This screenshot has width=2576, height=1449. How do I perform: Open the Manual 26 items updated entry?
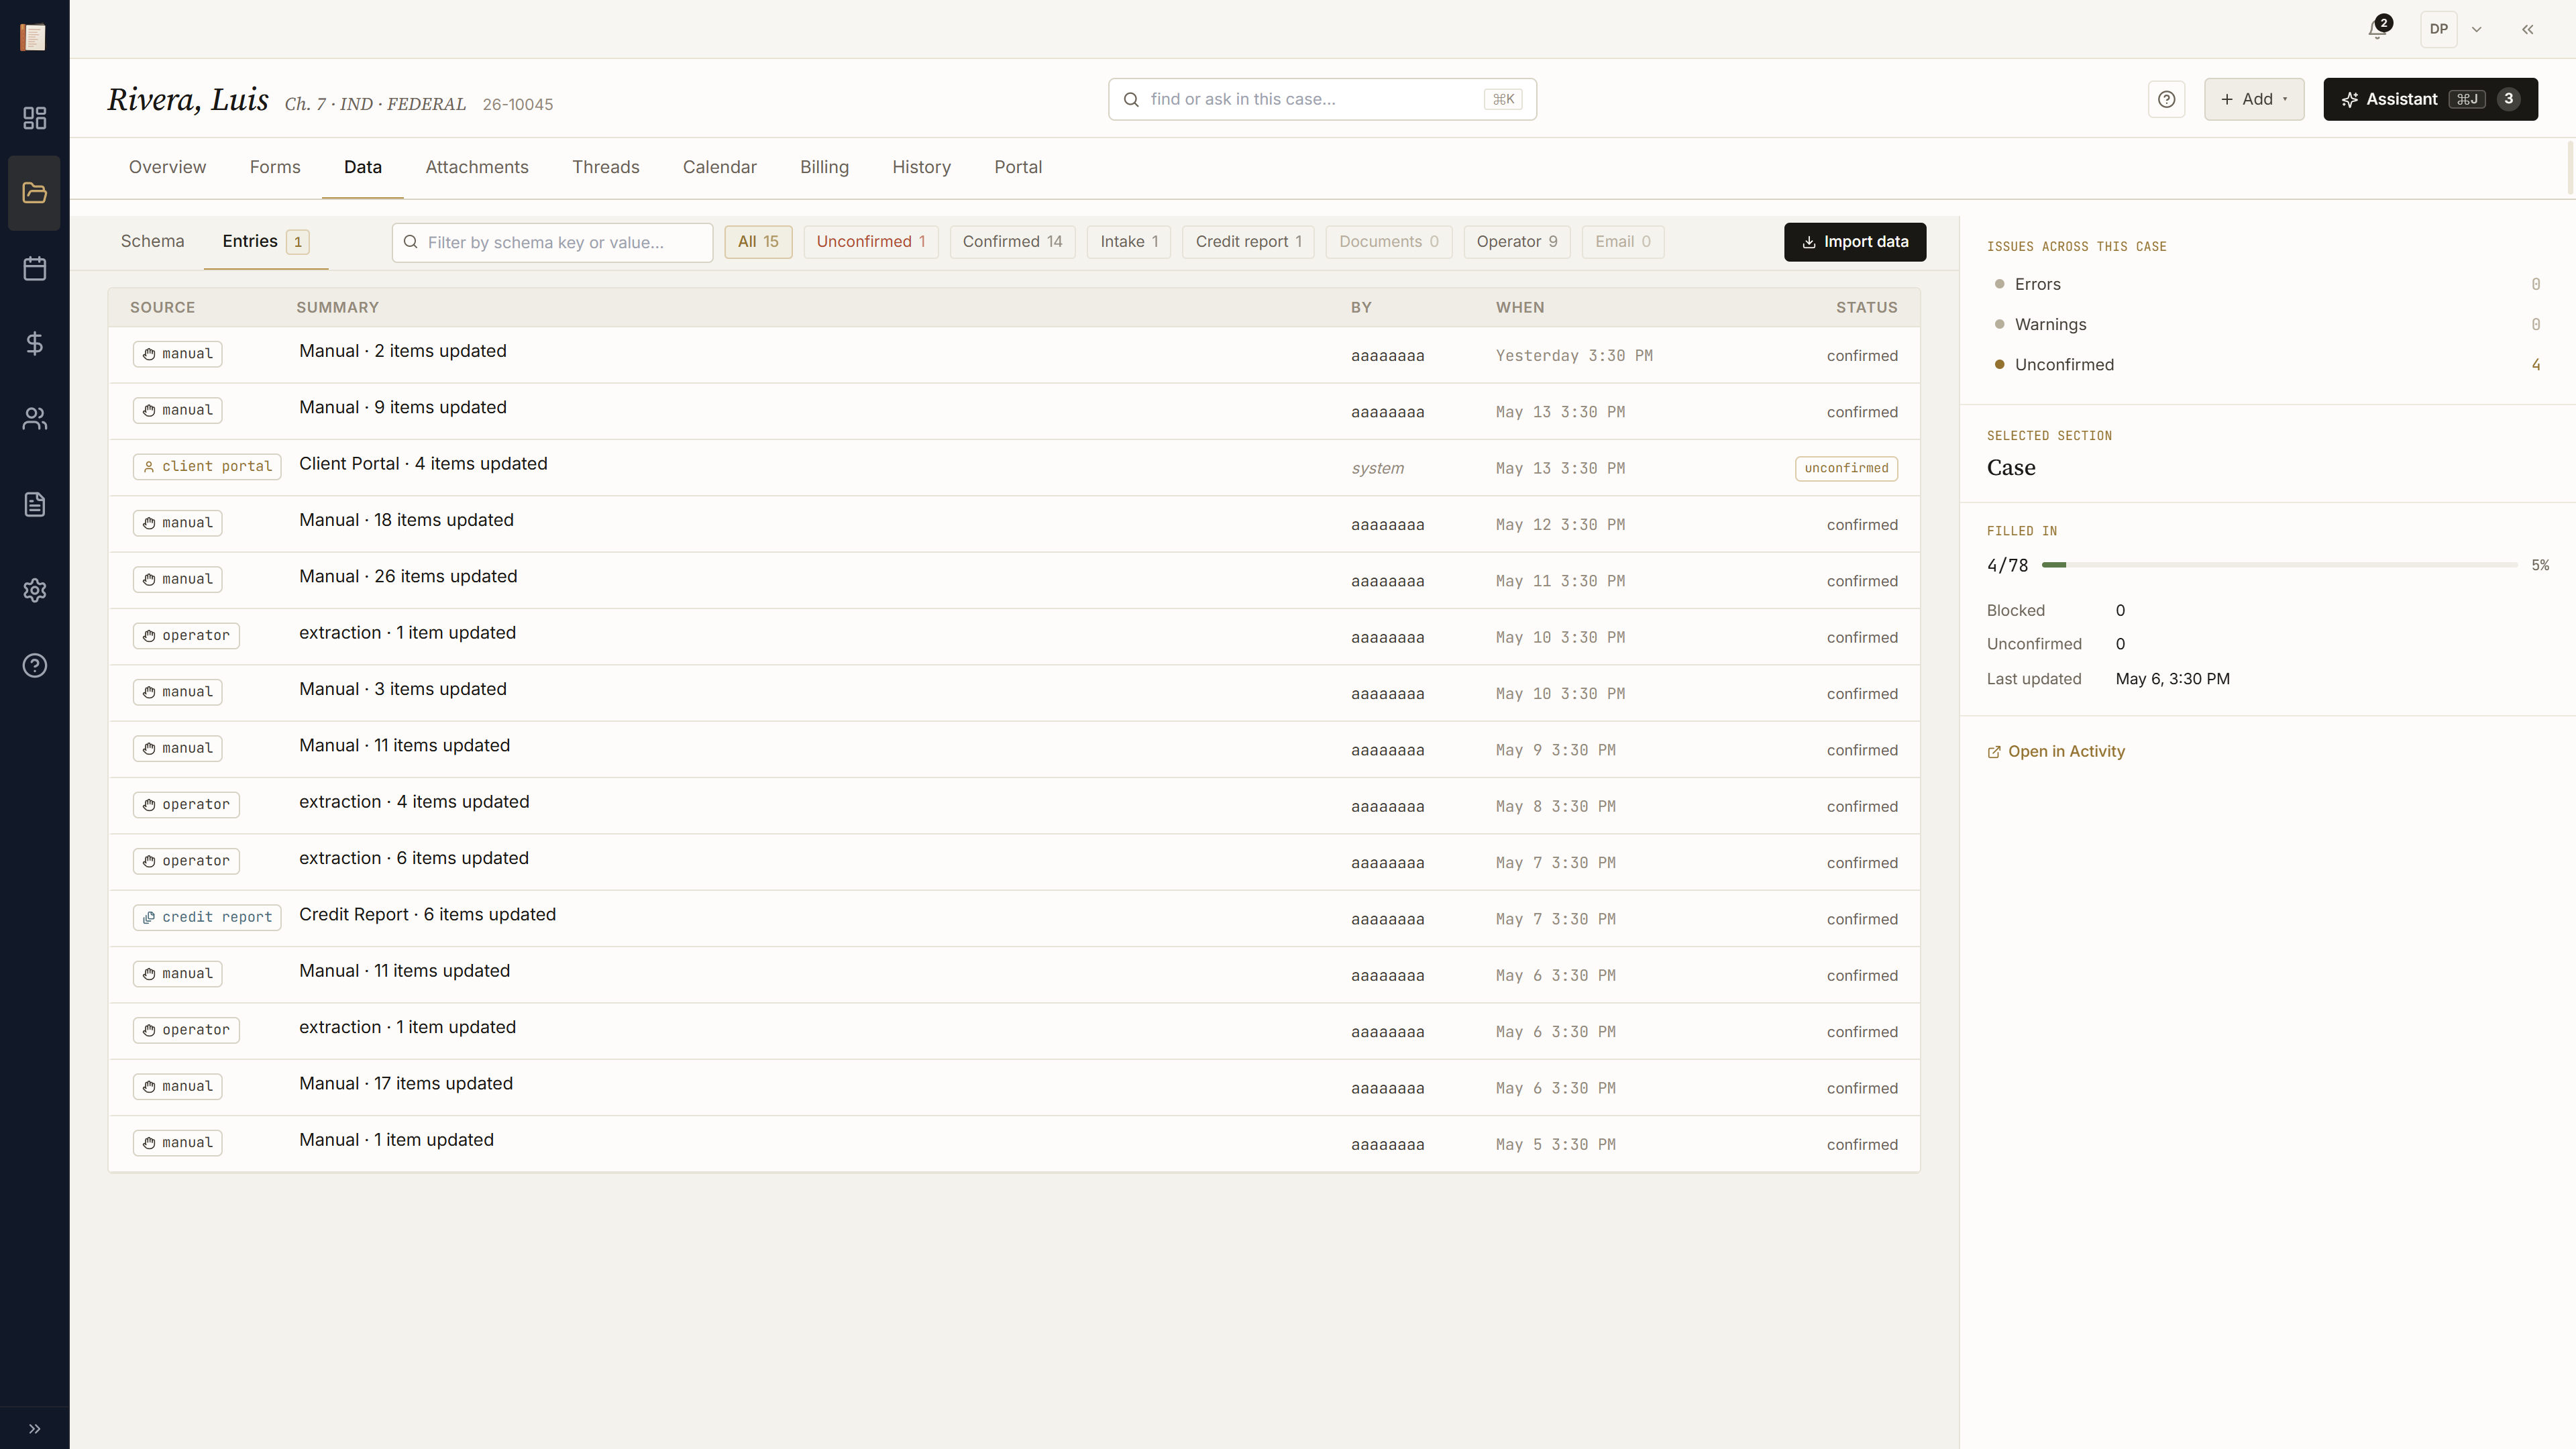click(x=1014, y=580)
